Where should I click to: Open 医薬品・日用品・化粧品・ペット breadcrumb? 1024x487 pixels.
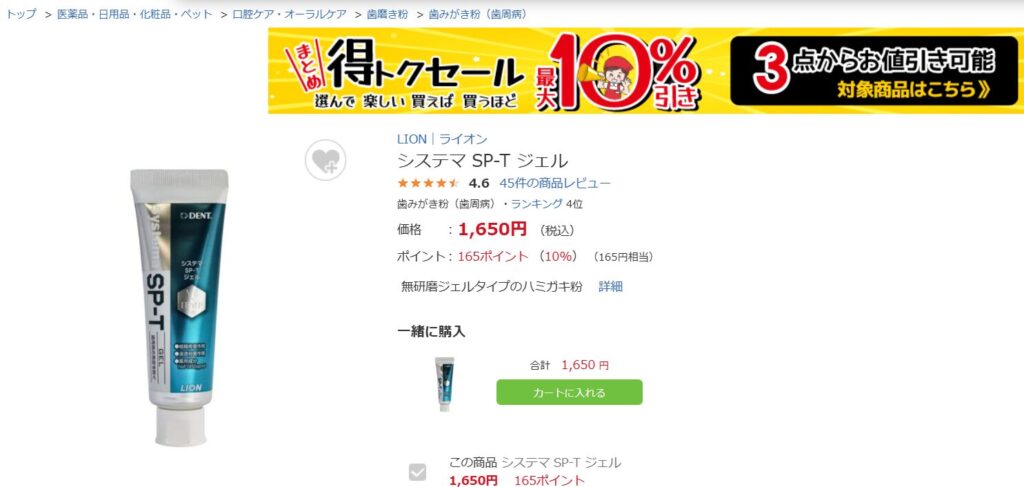pyautogui.click(x=135, y=14)
